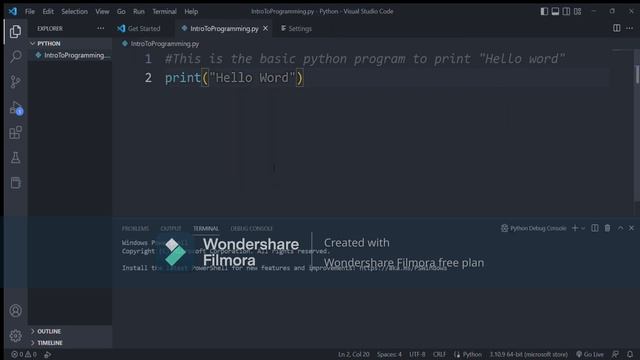Toggle the bottom panel layout icon
640x360 pixels.
pyautogui.click(x=555, y=11)
